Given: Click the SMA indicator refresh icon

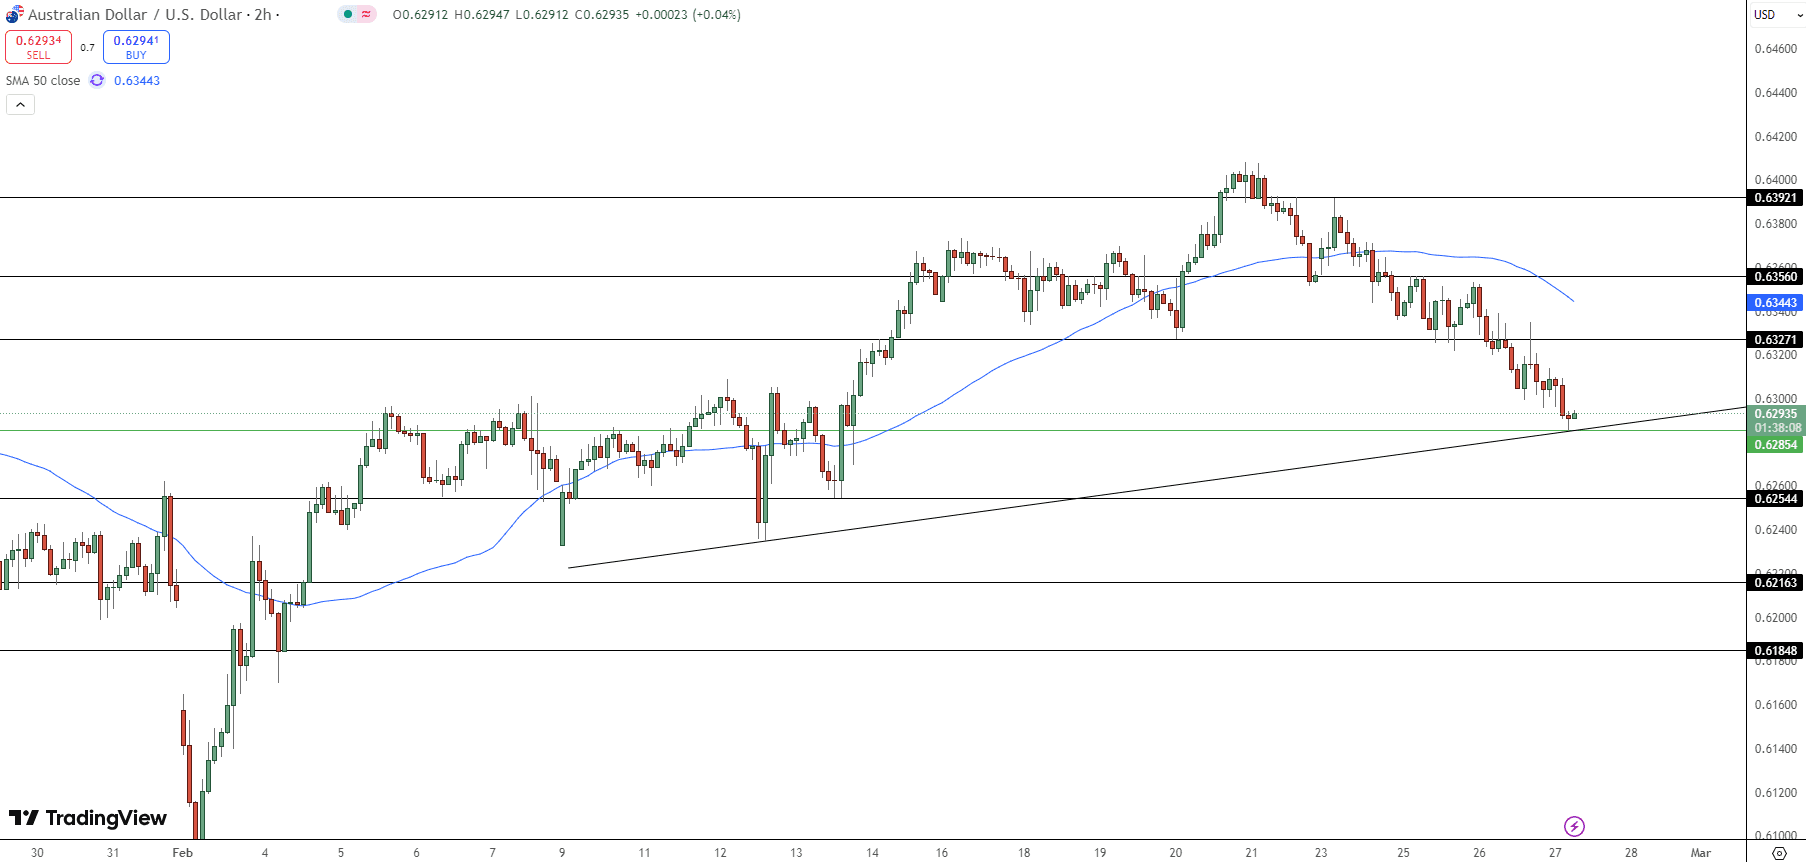Looking at the screenshot, I should [97, 81].
